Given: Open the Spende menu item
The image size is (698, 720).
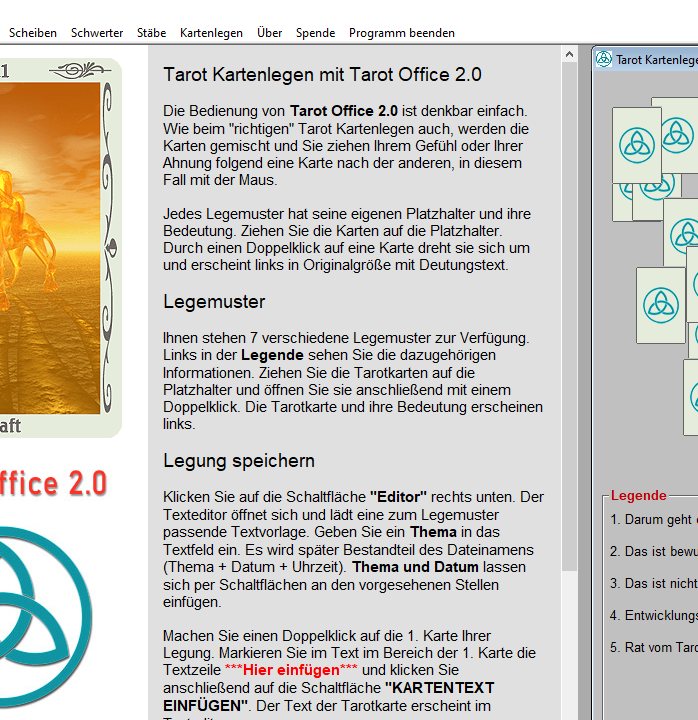Looking at the screenshot, I should (x=315, y=33).
